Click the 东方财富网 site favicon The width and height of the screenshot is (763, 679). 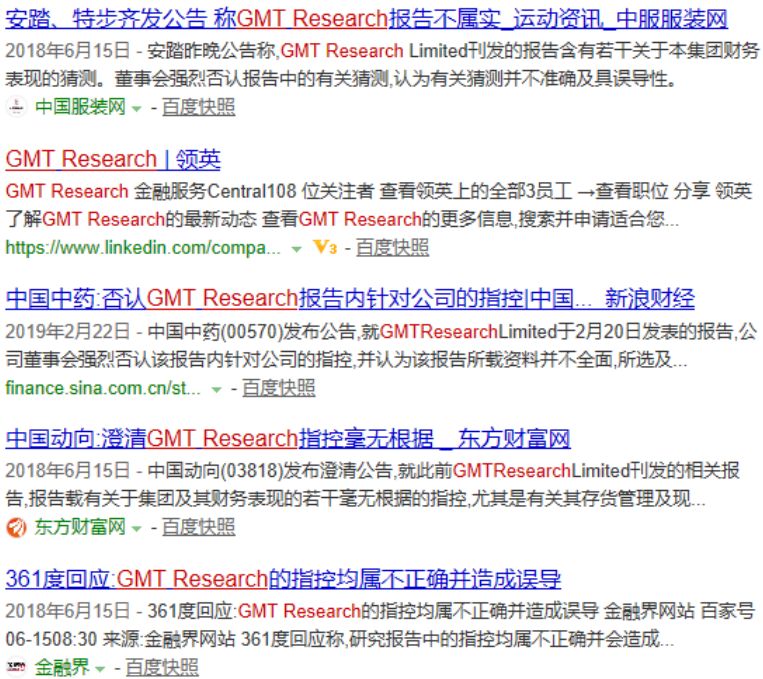pyautogui.click(x=17, y=528)
